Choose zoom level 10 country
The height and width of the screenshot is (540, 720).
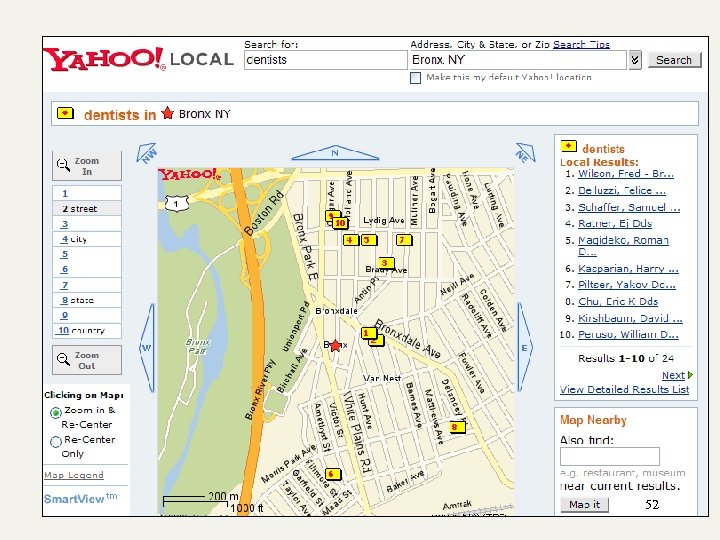click(x=87, y=330)
